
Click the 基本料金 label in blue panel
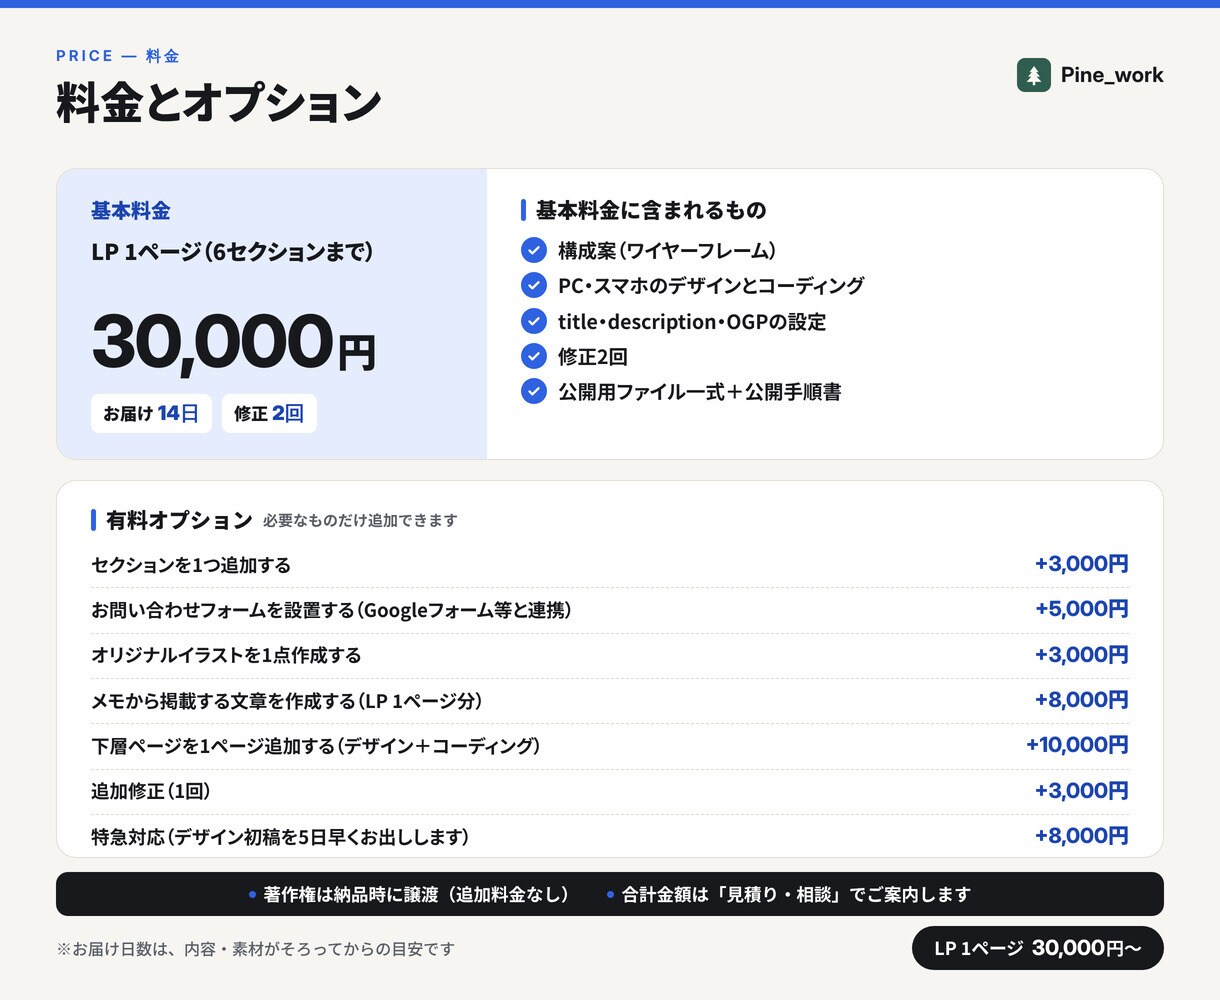click(x=131, y=211)
